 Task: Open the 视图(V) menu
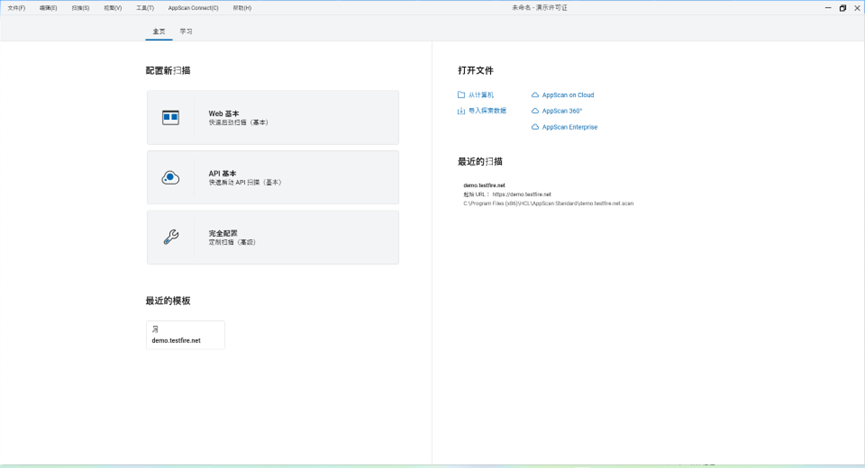(113, 8)
